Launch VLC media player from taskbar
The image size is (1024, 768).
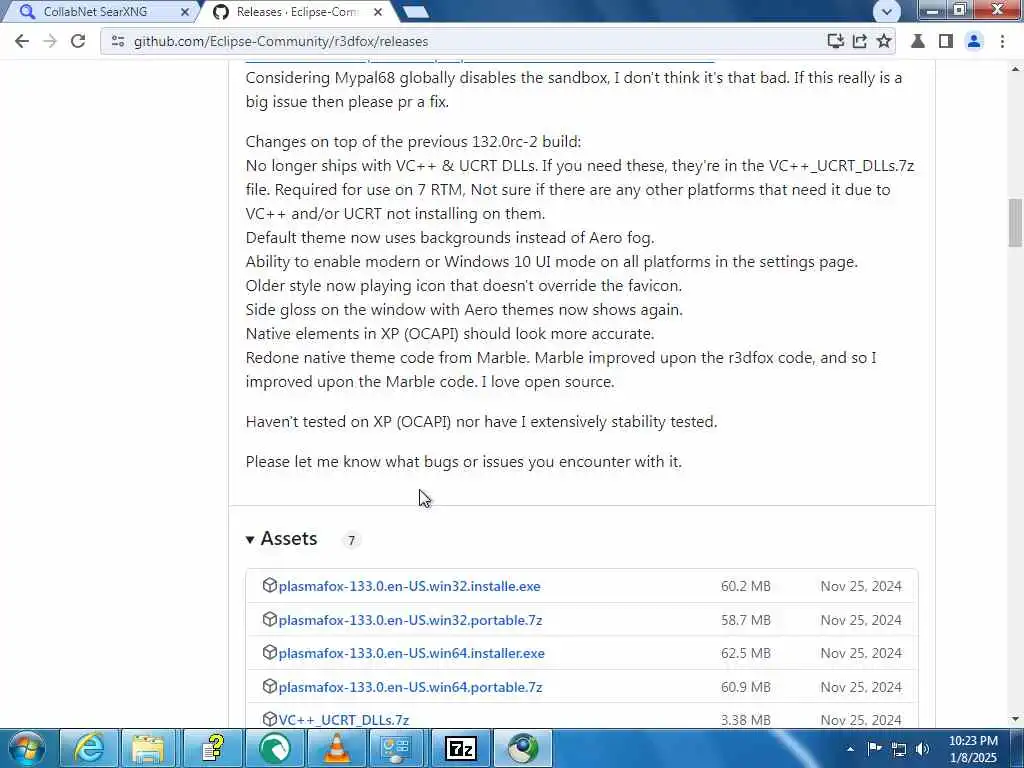click(336, 748)
